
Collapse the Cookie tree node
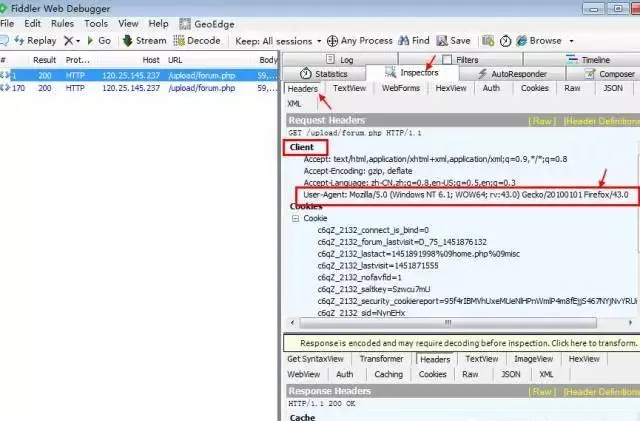(295, 219)
